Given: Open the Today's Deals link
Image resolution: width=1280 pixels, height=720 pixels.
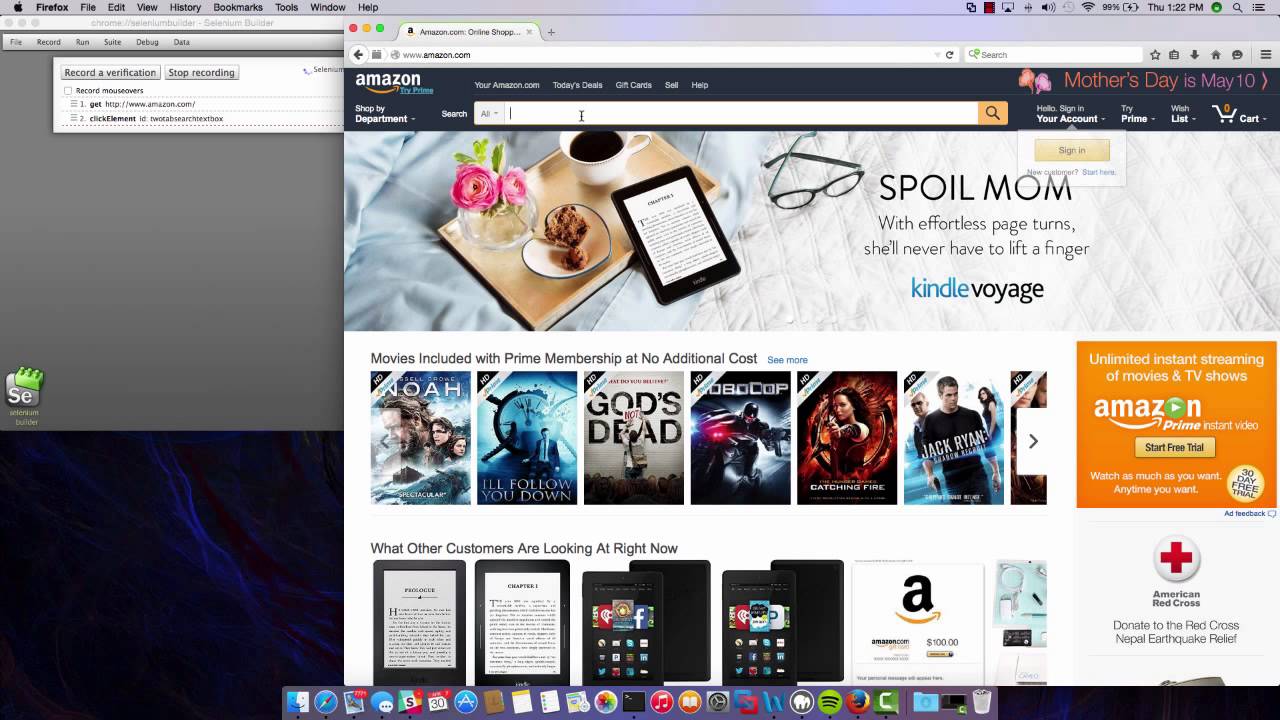Looking at the screenshot, I should [577, 85].
